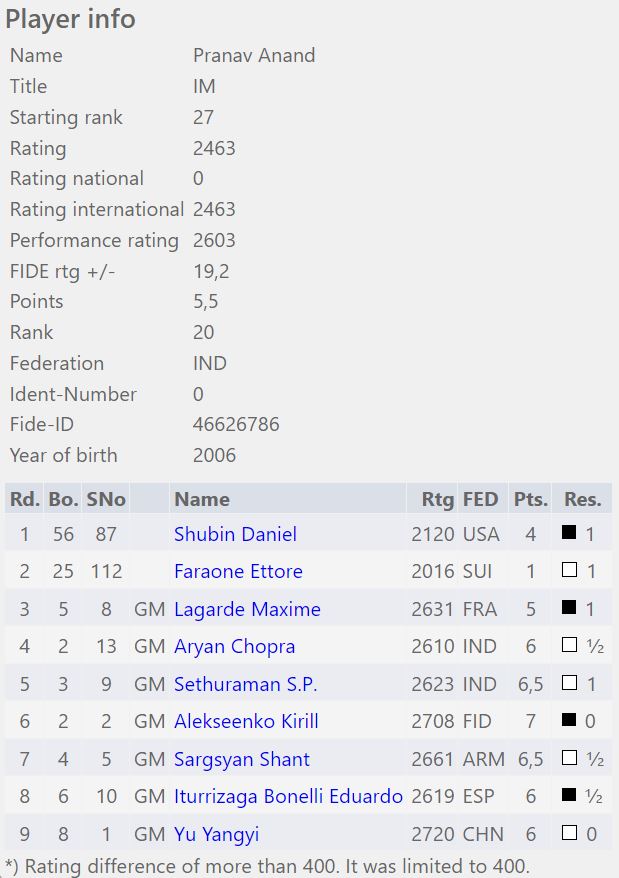The height and width of the screenshot is (878, 619).
Task: Open Aryan Chopra's player info
Action: click(234, 647)
